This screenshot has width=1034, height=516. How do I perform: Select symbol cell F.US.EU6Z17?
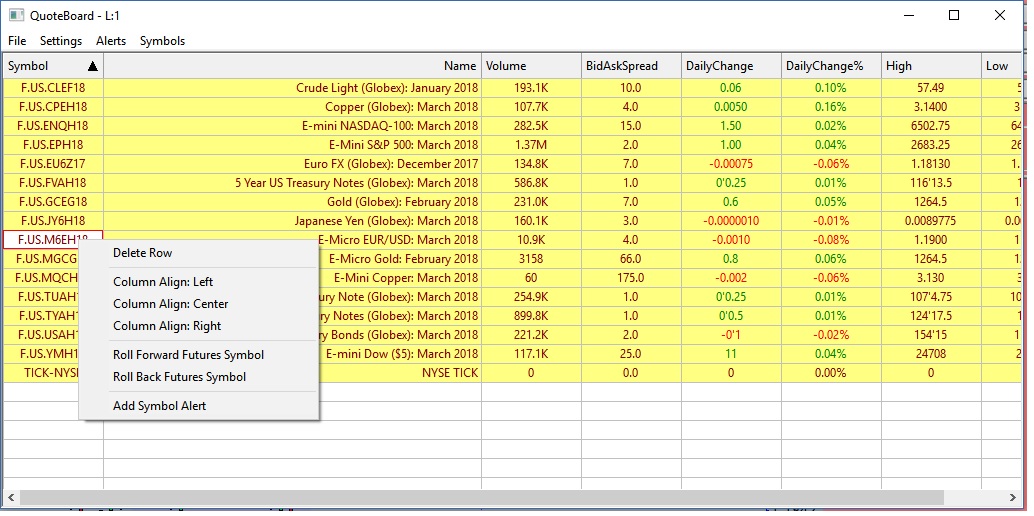click(x=53, y=164)
